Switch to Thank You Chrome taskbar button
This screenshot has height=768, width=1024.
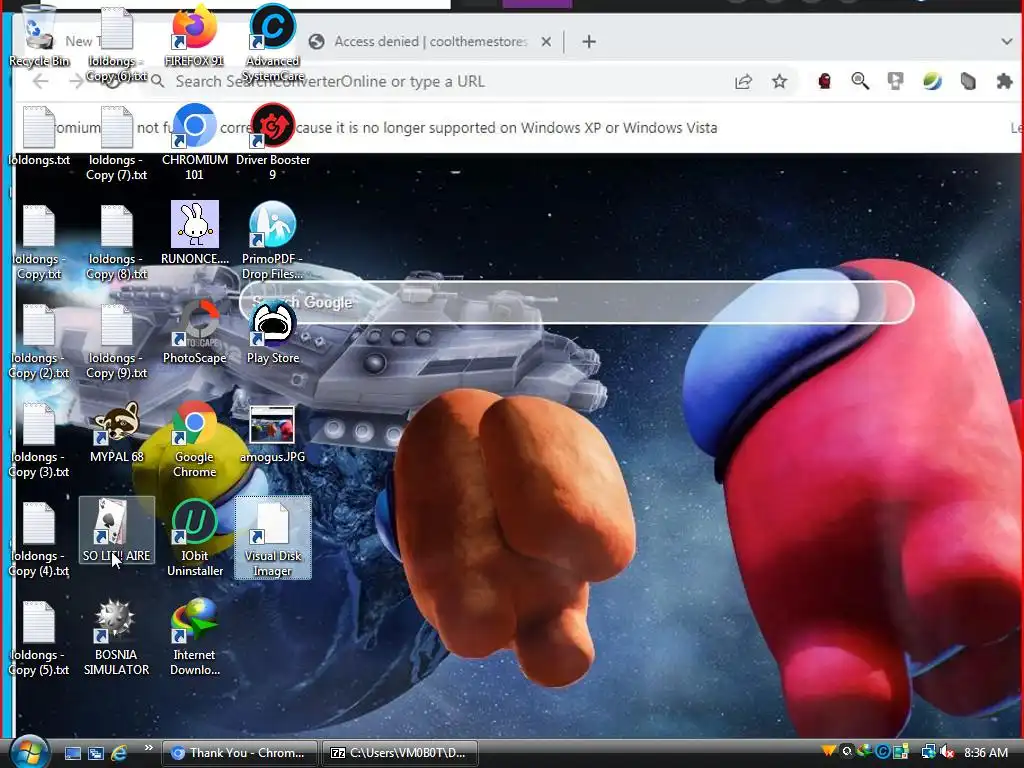(240, 753)
